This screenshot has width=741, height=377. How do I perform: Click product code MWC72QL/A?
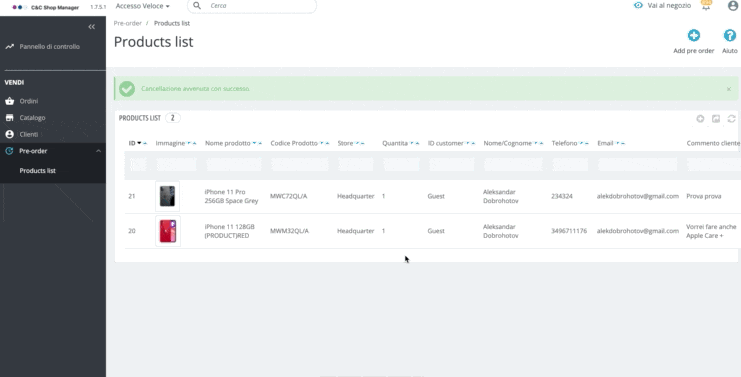(288, 196)
